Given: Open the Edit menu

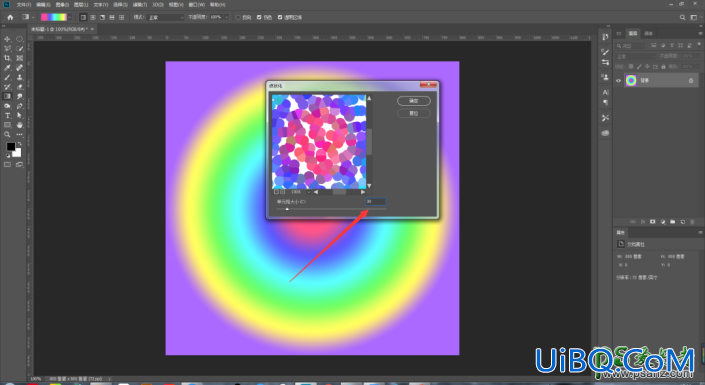Looking at the screenshot, I should click(43, 4).
